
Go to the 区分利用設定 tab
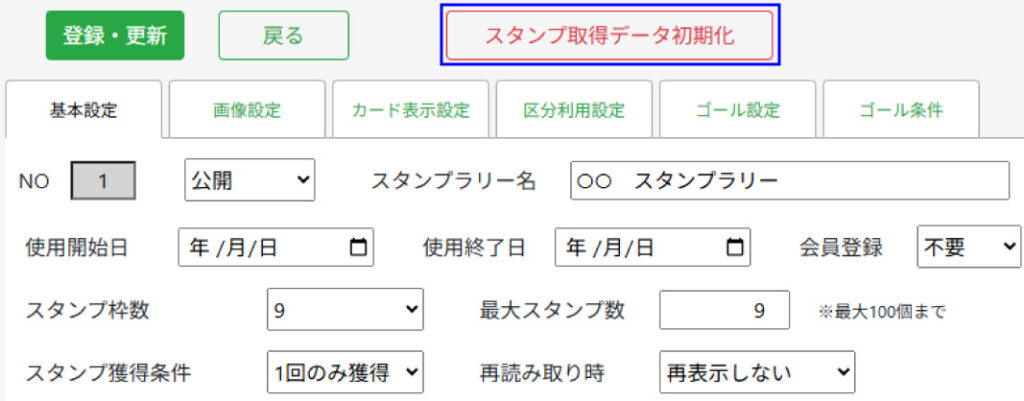pos(573,110)
